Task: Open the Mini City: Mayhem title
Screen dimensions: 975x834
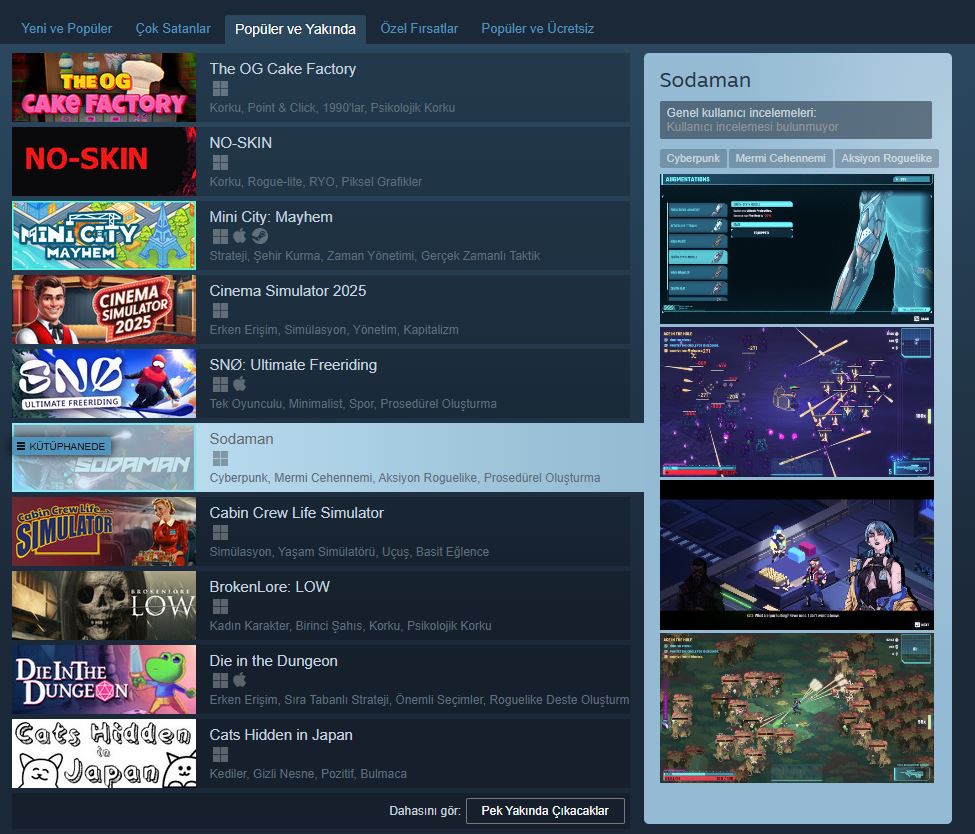Action: pos(271,216)
